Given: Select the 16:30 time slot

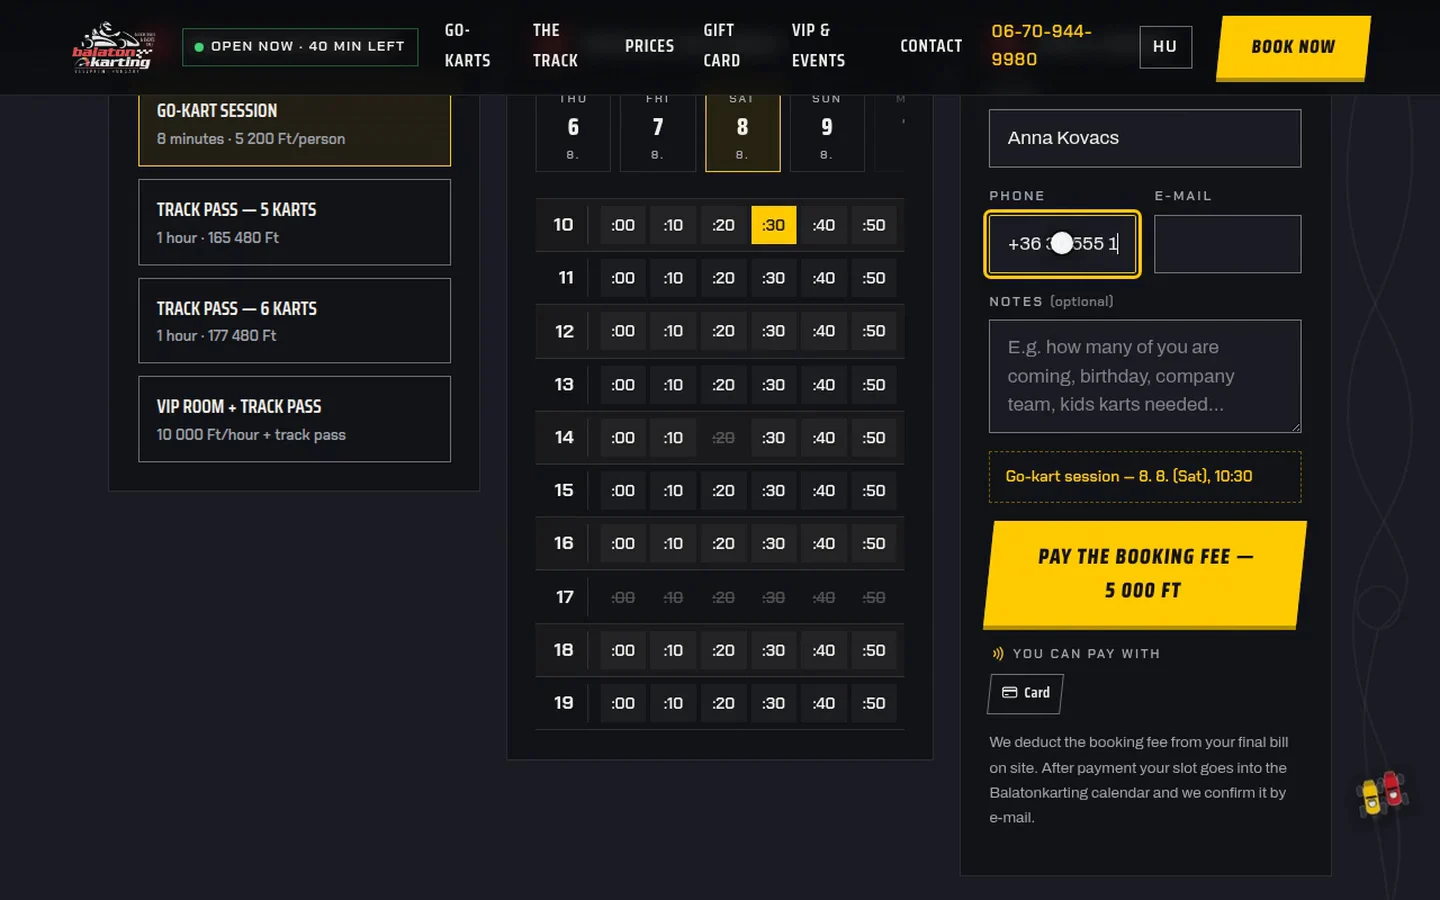Looking at the screenshot, I should click(x=774, y=544).
